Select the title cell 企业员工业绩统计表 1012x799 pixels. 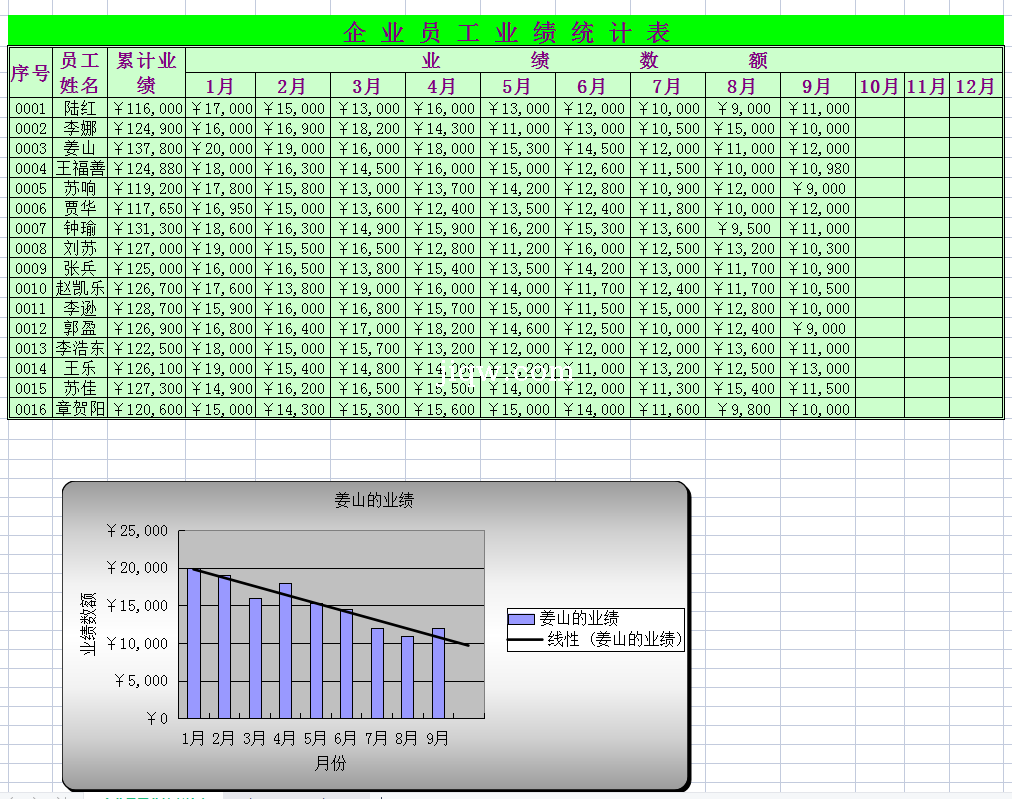(x=505, y=32)
